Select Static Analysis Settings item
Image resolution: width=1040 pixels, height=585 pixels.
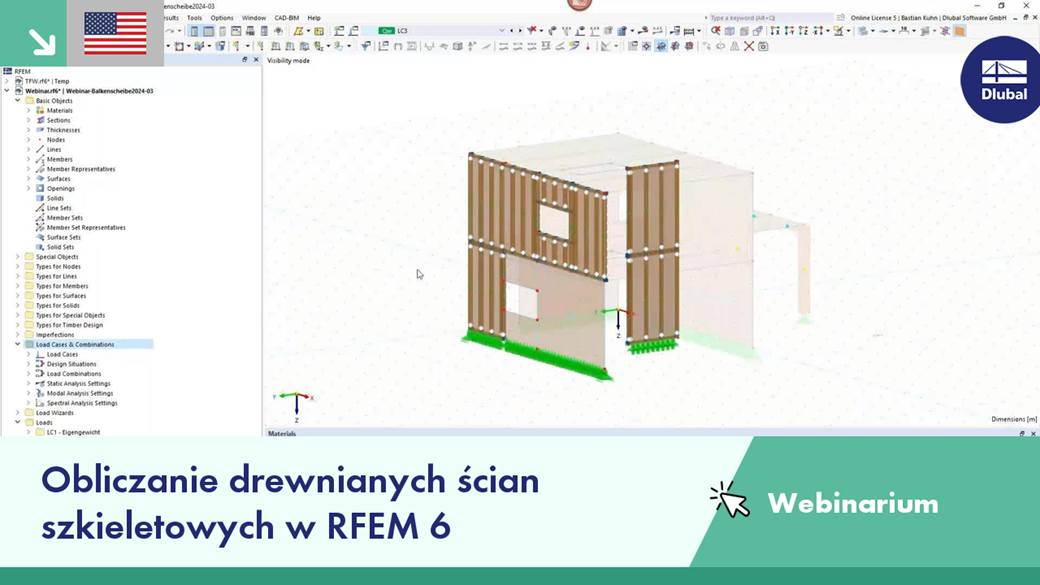click(x=78, y=383)
